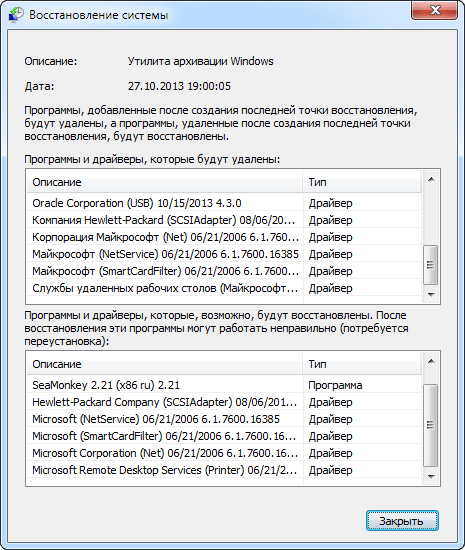Click Описание column header in the restored-programs list
The width and height of the screenshot is (465, 550).
164,364
